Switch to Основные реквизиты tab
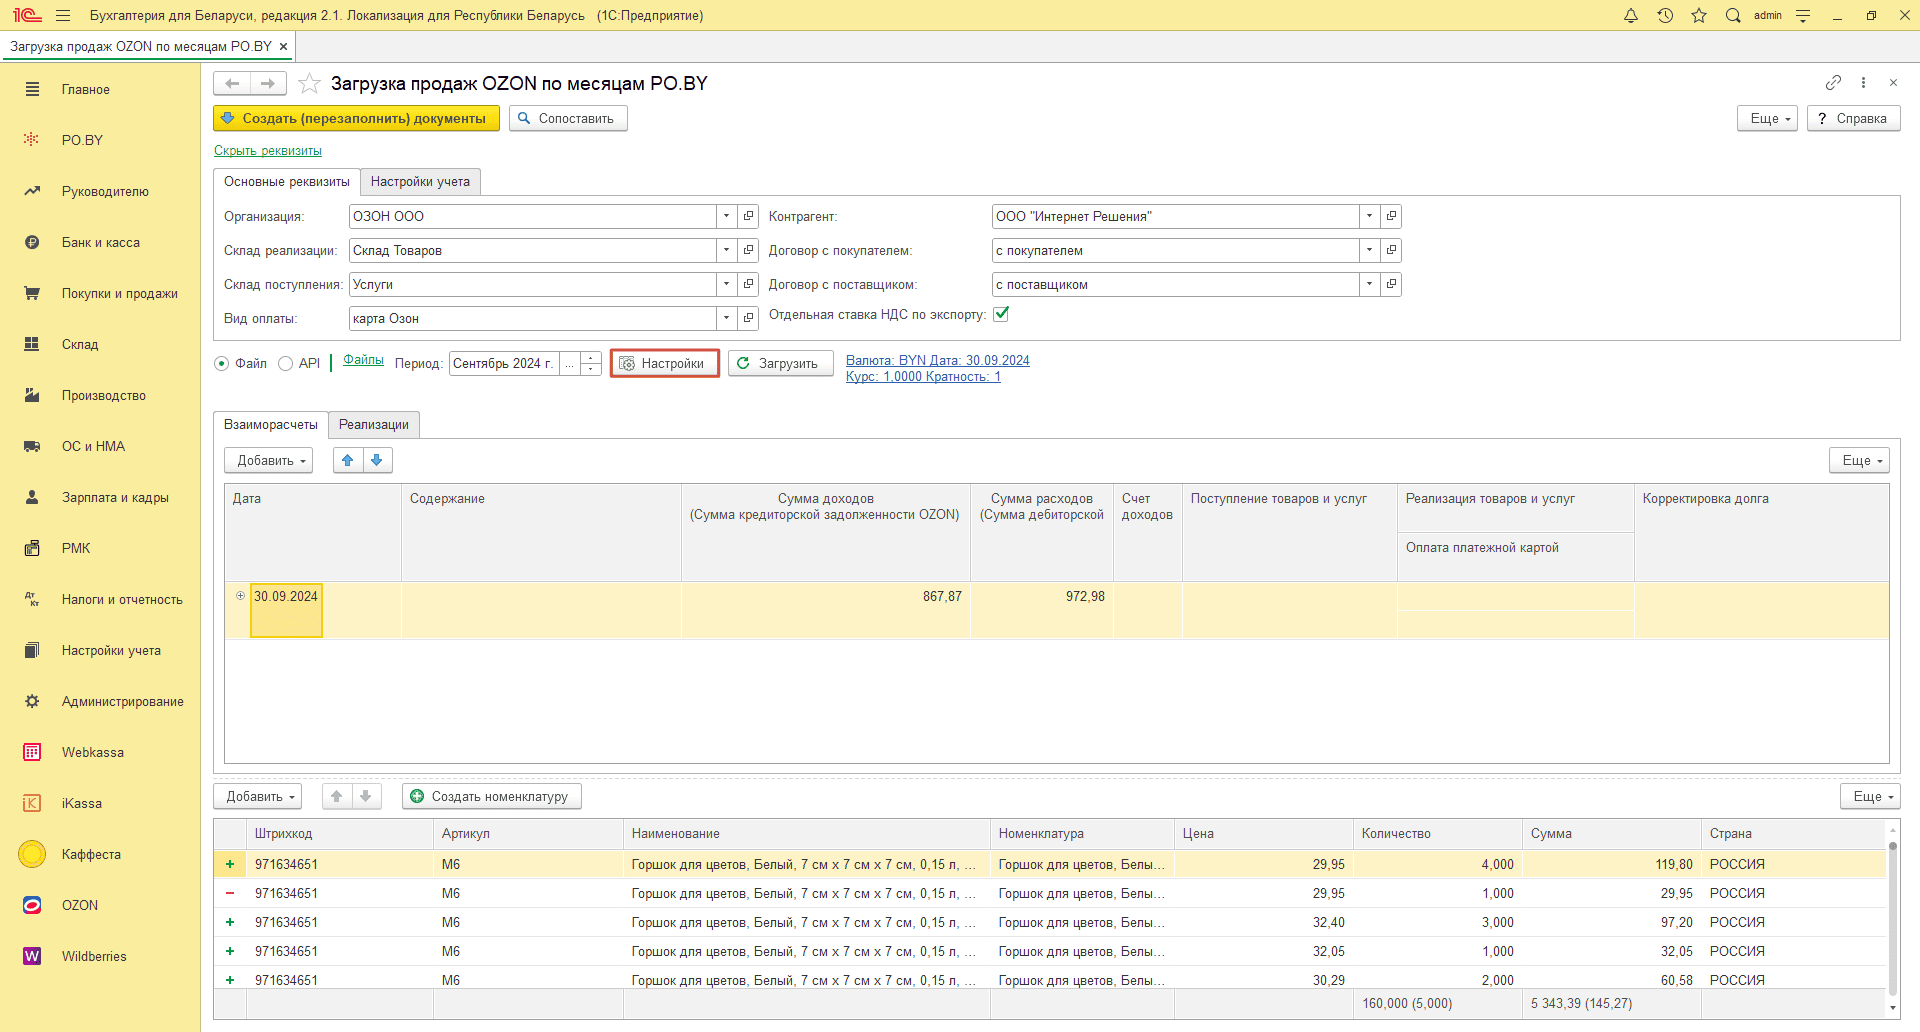This screenshot has height=1032, width=1920. 287,181
